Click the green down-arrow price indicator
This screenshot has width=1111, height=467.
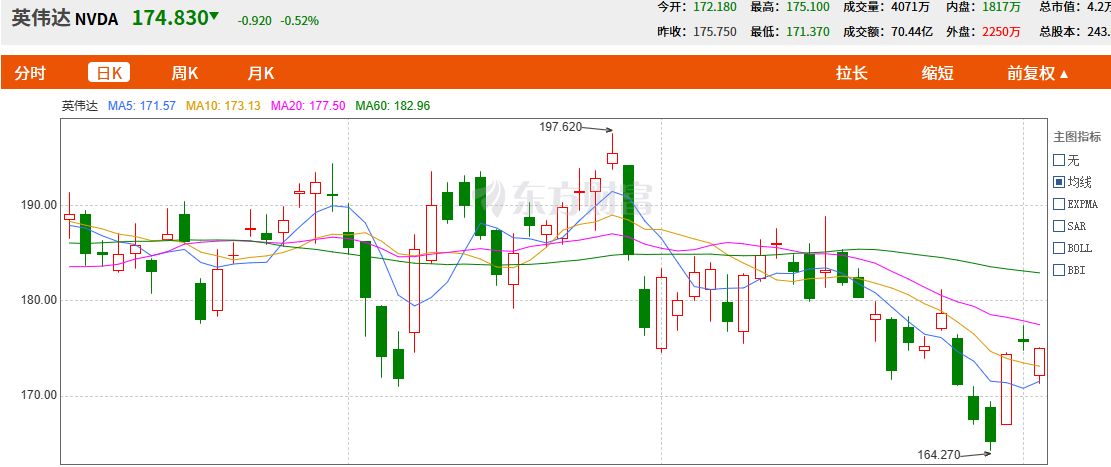(215, 16)
